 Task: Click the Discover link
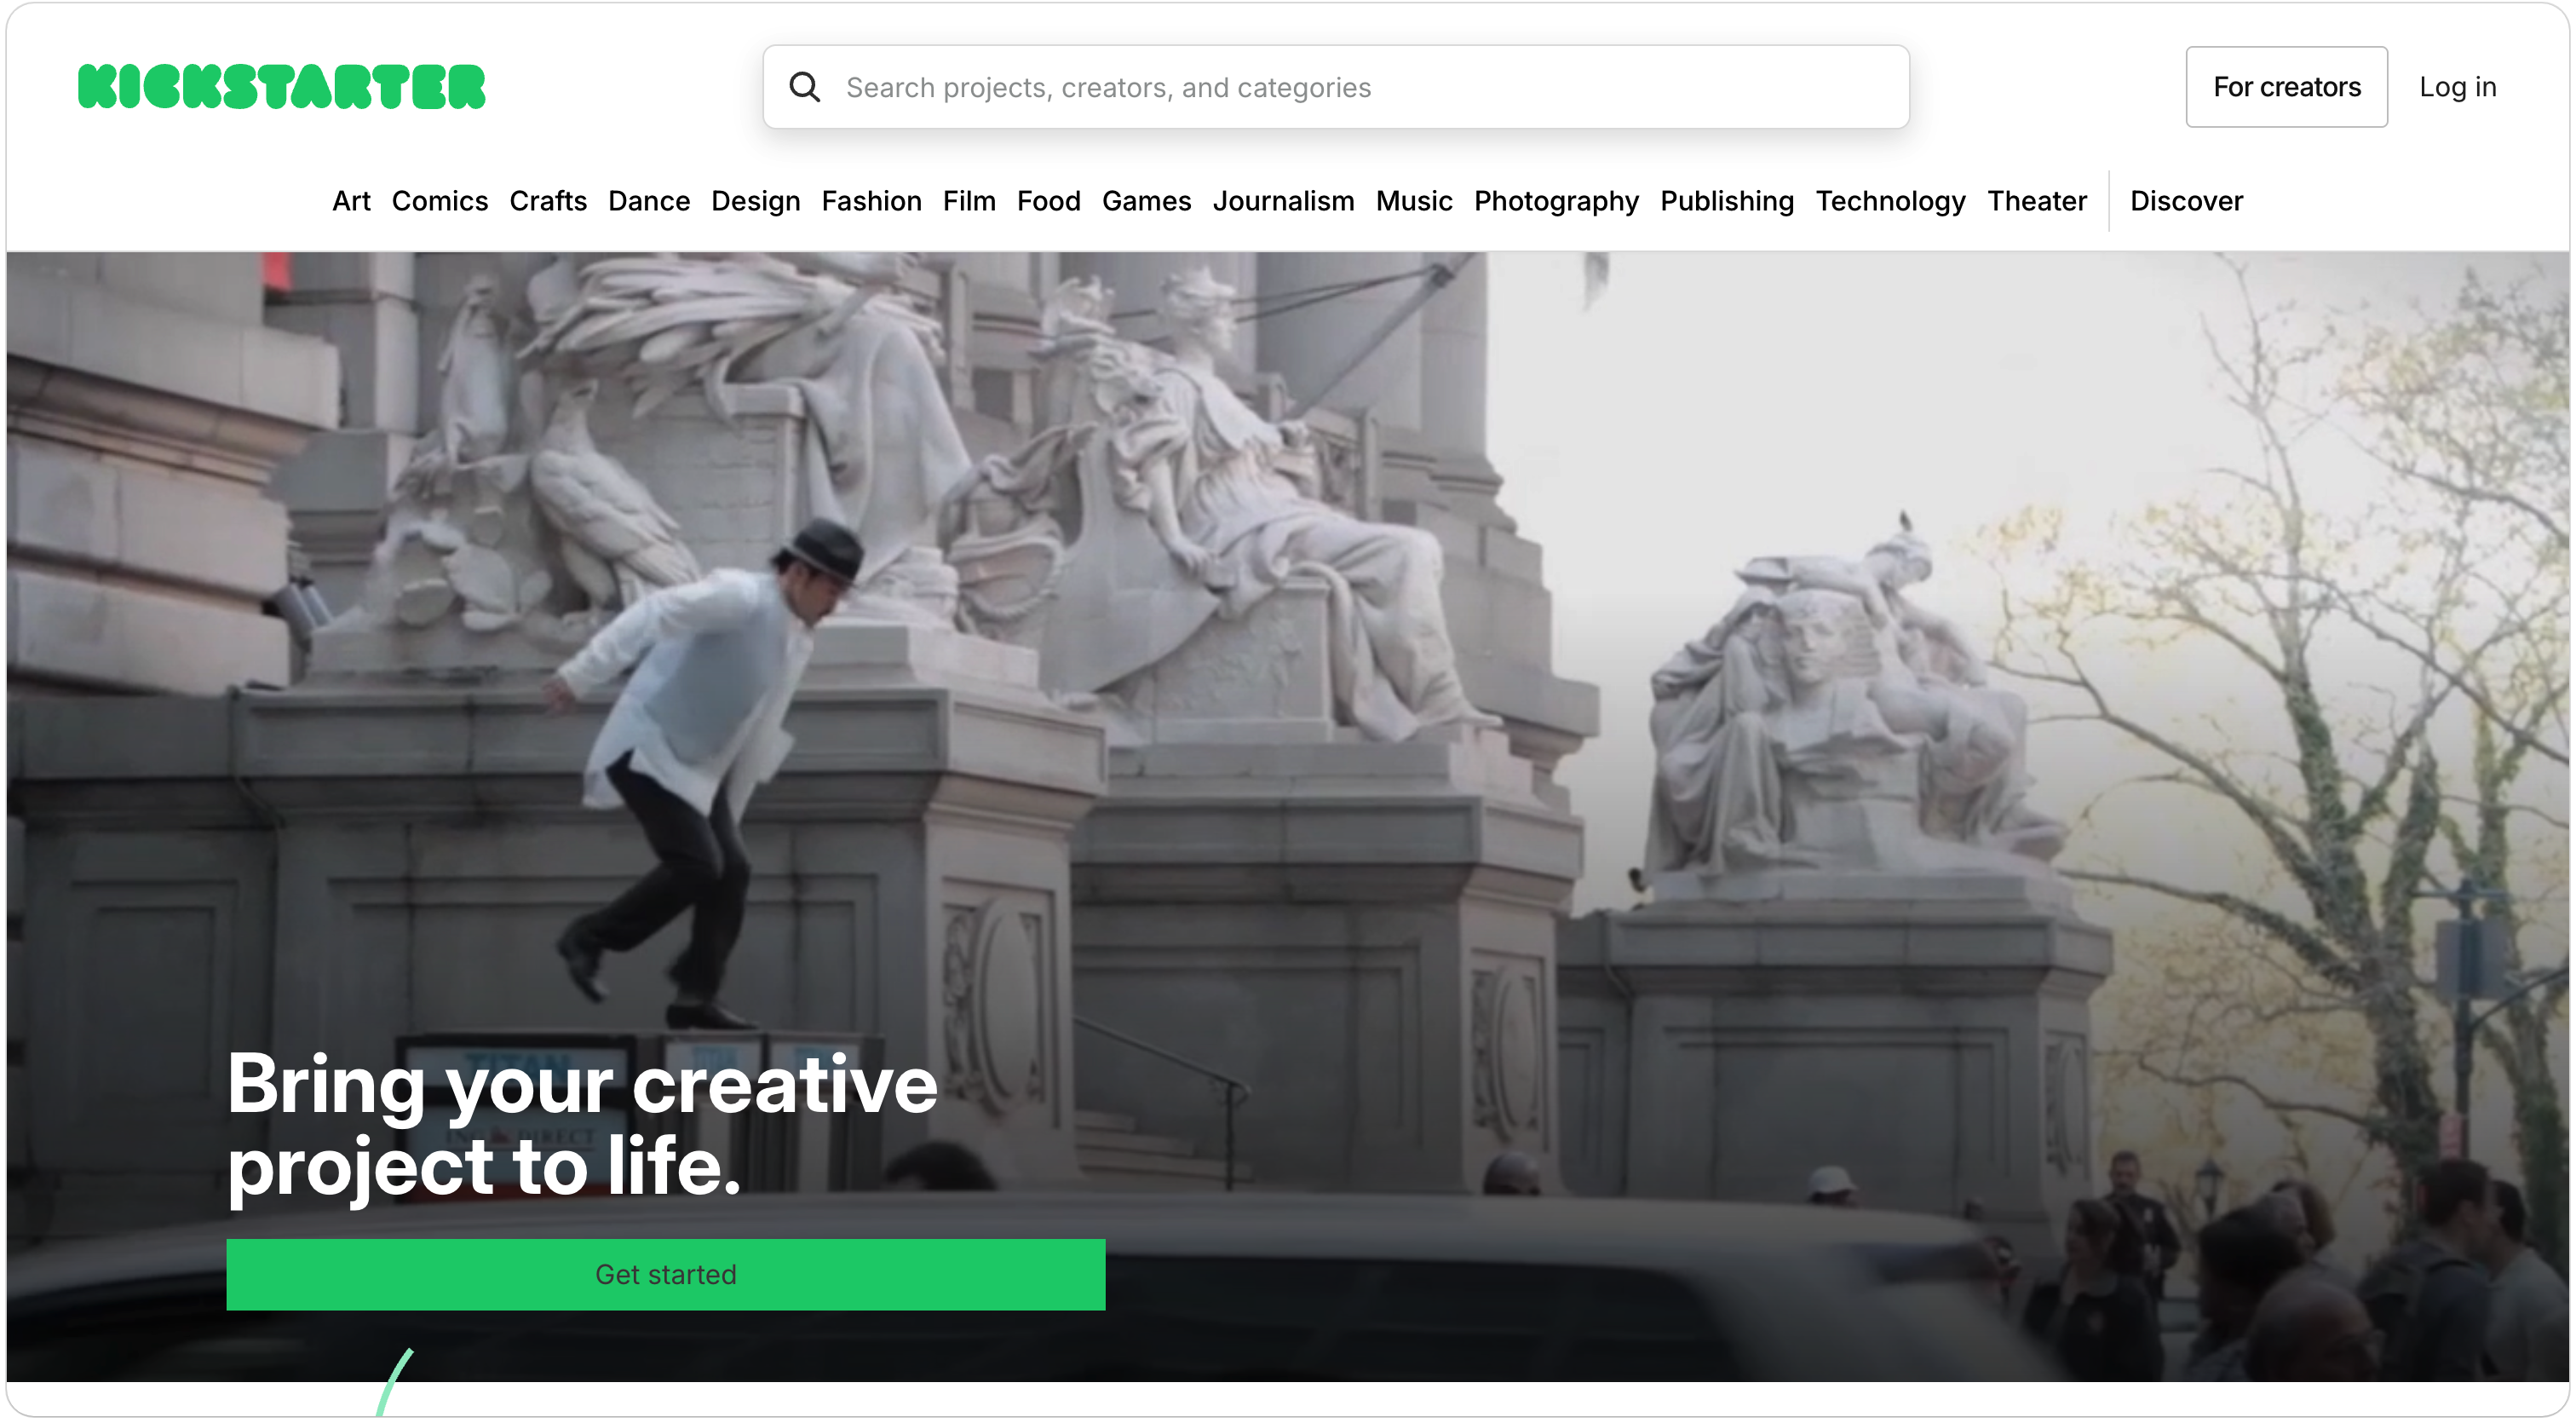click(2187, 201)
